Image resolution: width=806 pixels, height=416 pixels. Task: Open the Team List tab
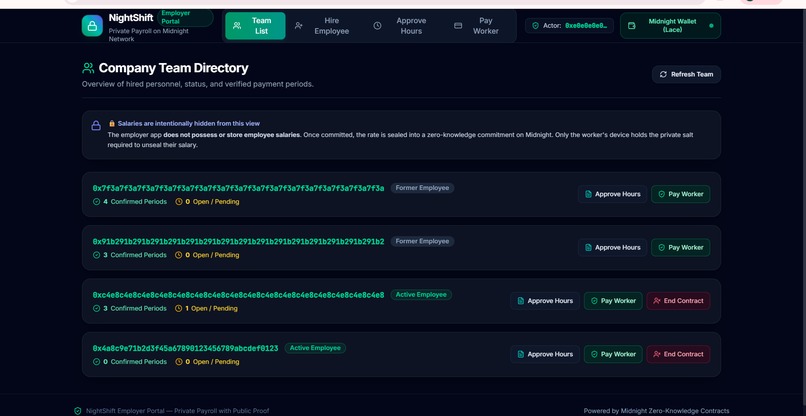(255, 26)
